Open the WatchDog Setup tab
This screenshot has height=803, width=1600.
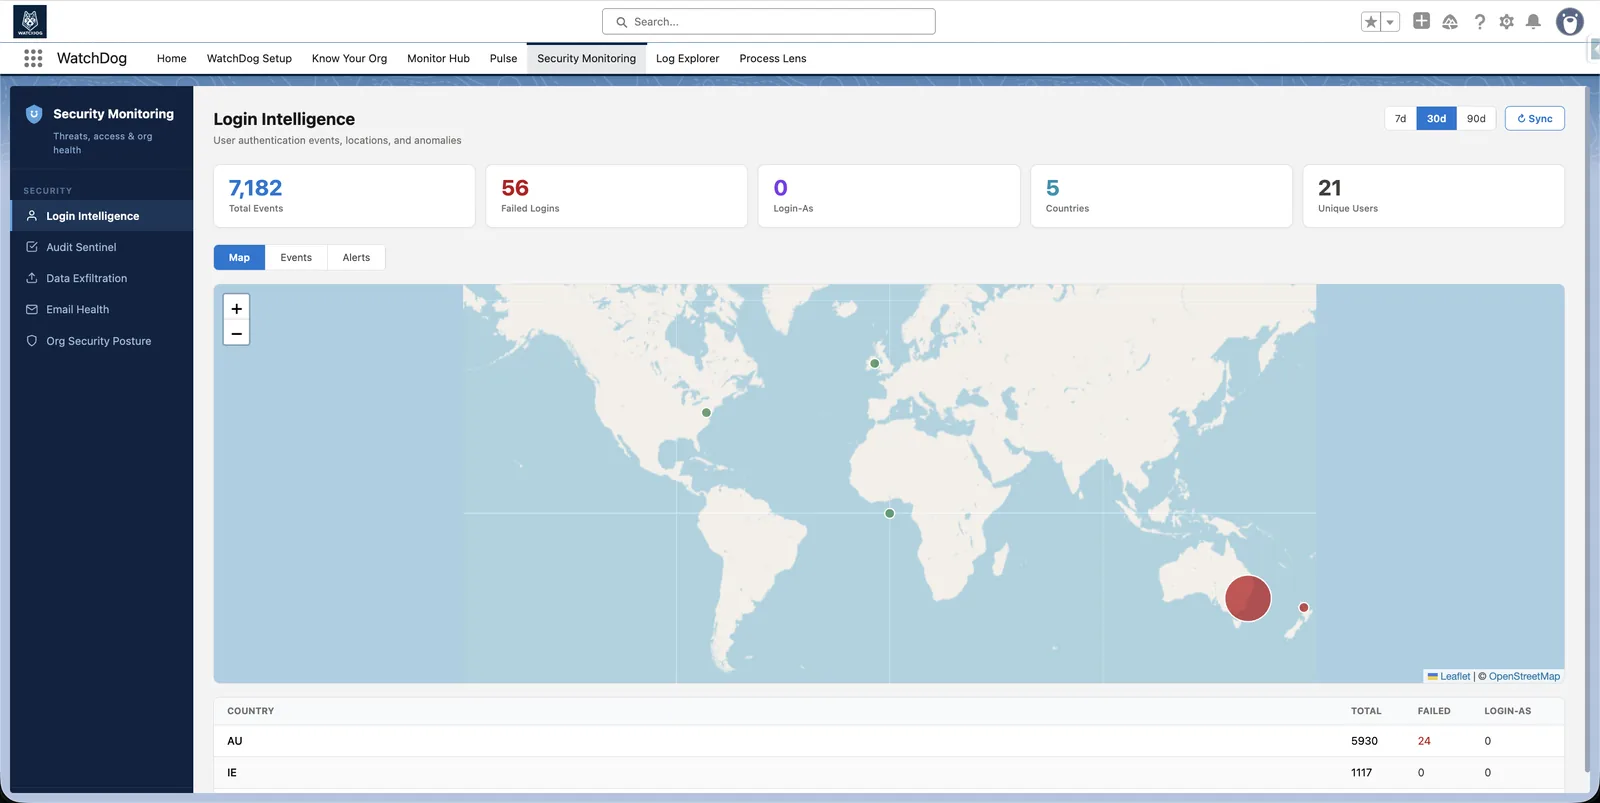249,58
